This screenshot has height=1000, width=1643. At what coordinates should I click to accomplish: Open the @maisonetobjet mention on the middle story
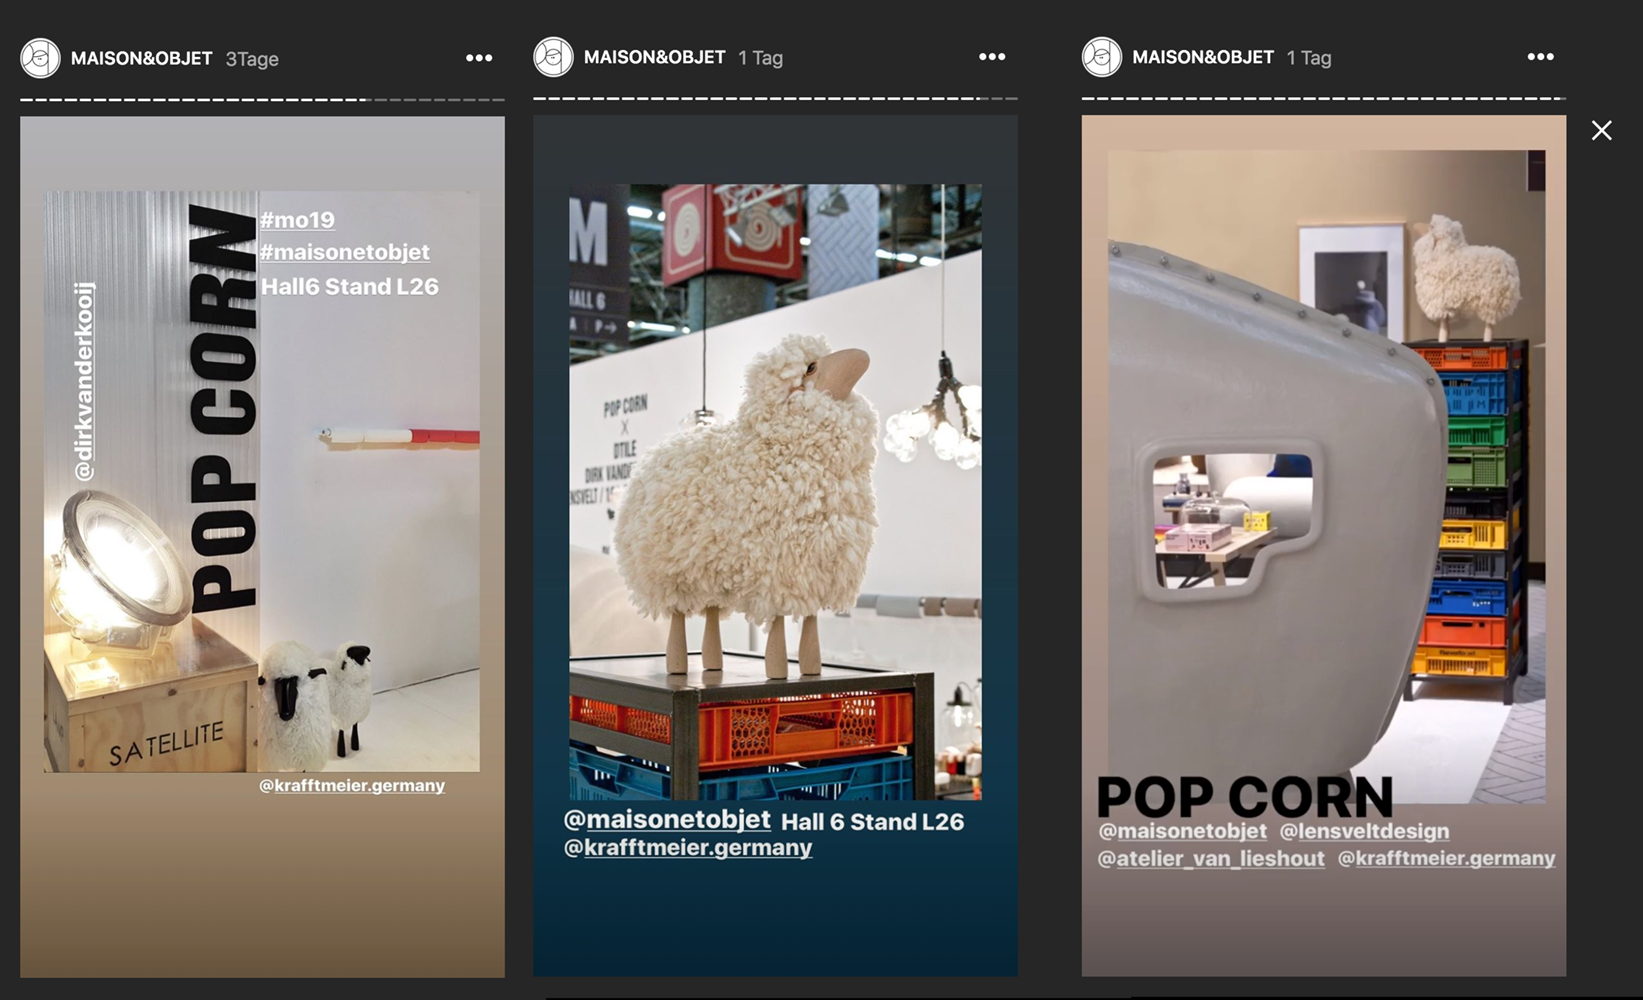point(667,820)
